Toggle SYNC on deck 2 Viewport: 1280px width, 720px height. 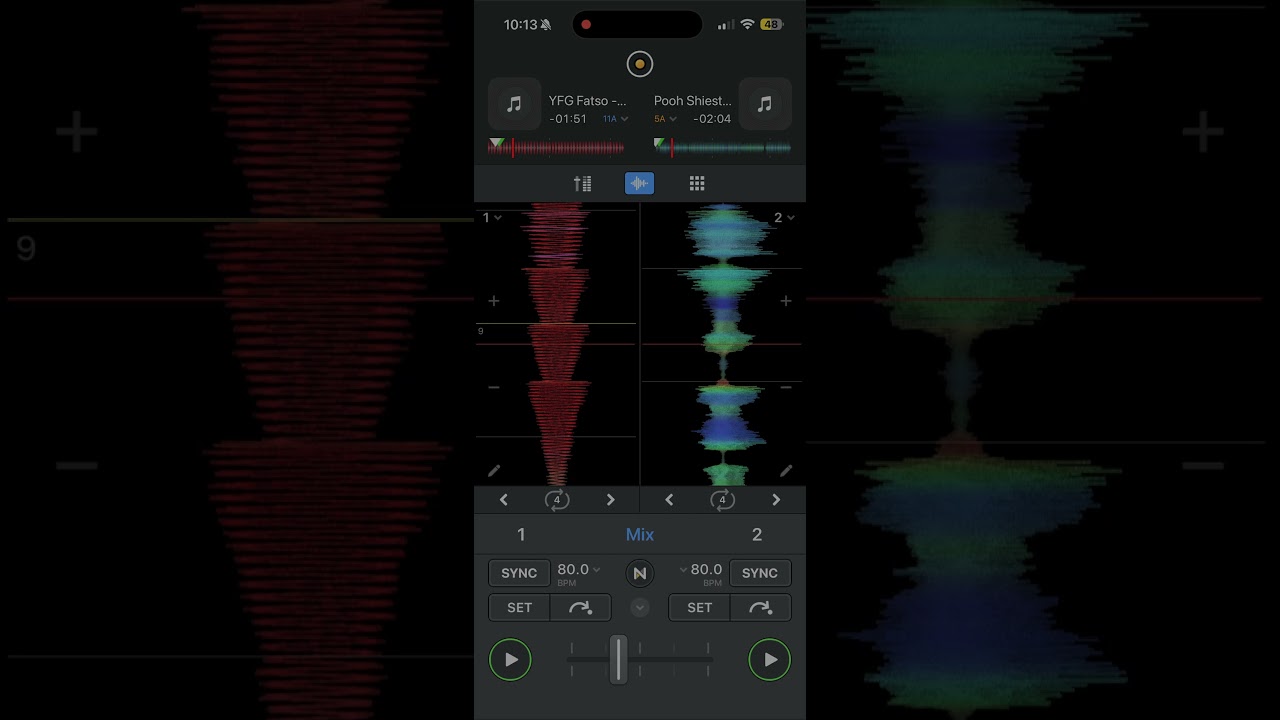(x=760, y=573)
